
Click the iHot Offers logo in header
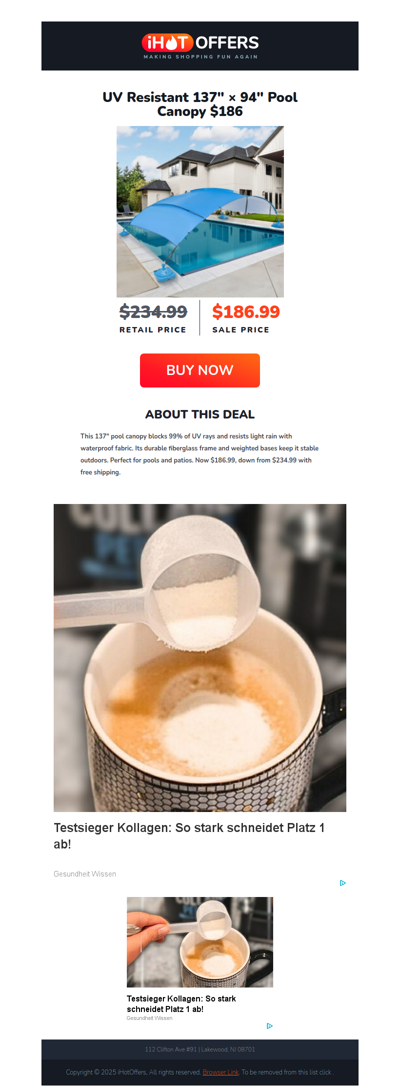(200, 46)
